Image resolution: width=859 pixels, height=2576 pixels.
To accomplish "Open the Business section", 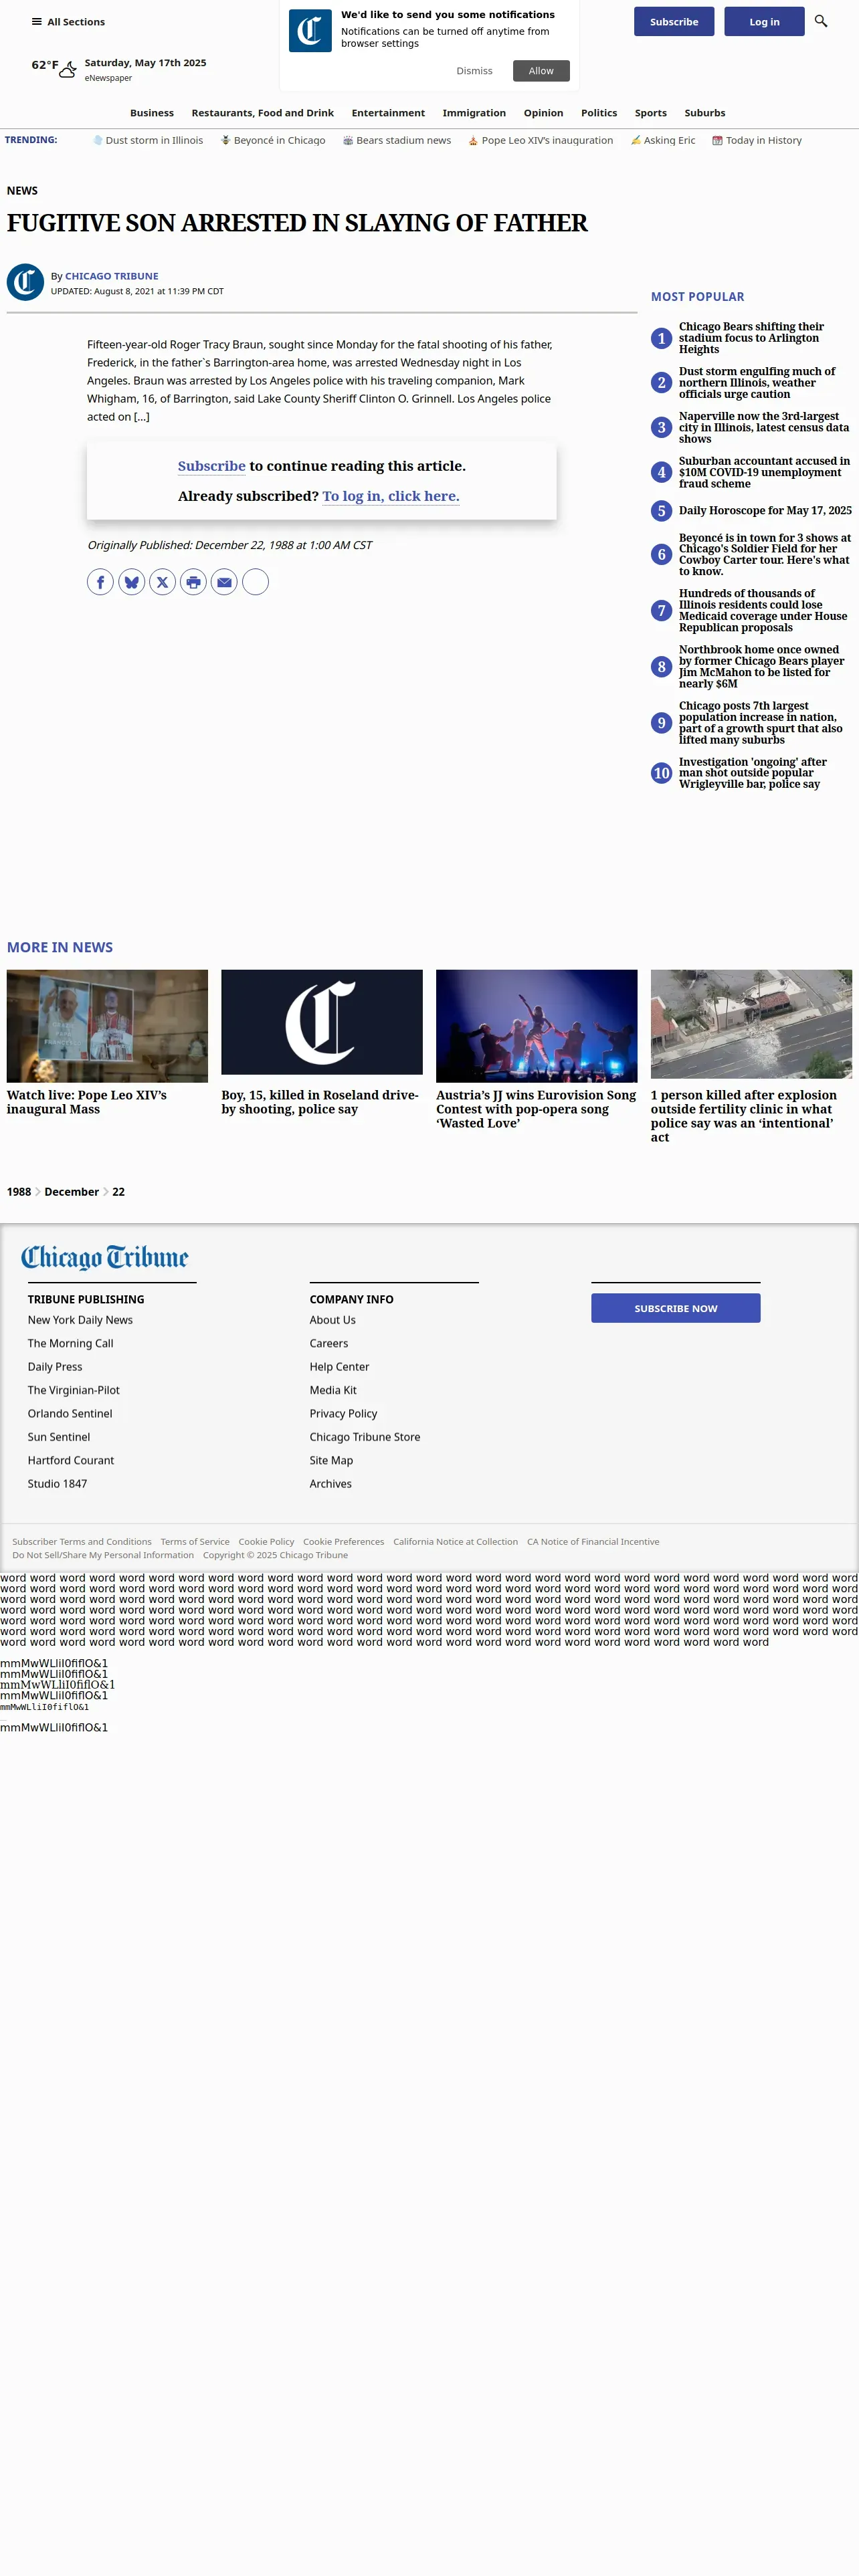I will [x=152, y=113].
